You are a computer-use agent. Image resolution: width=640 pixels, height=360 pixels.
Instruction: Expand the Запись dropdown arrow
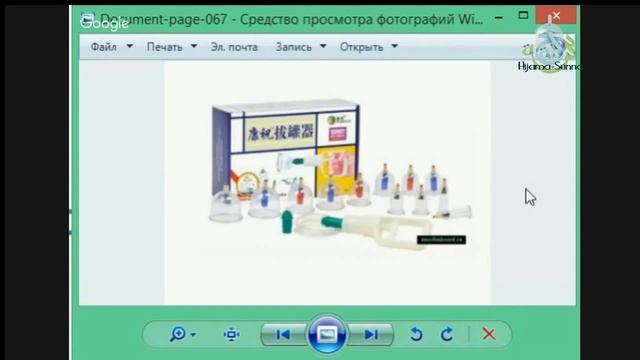point(323,47)
